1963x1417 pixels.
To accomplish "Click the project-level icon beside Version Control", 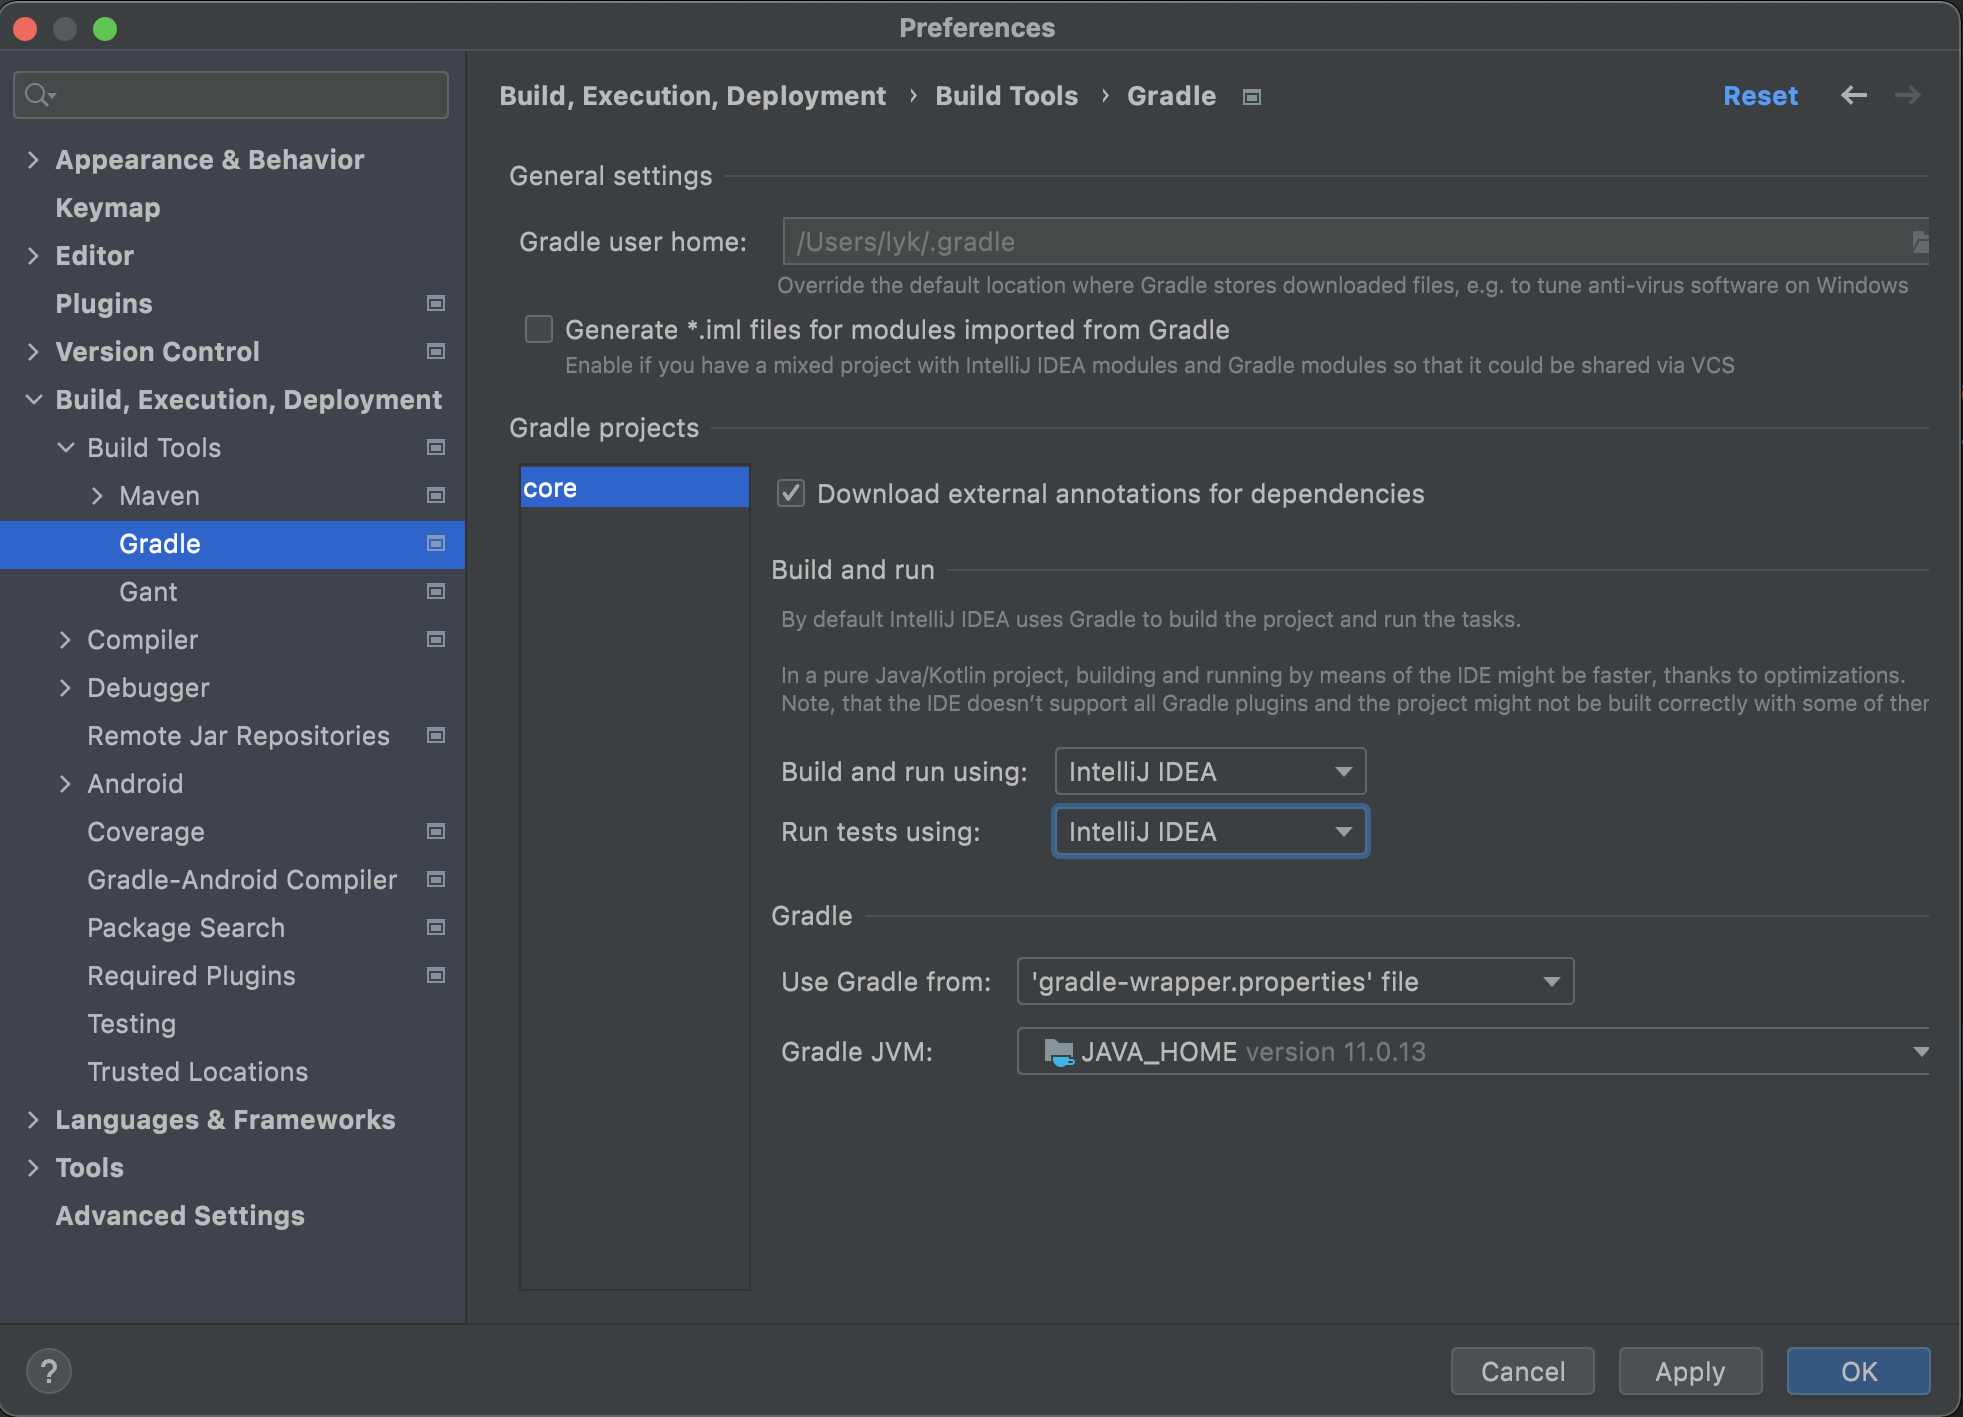I will pyautogui.click(x=436, y=351).
